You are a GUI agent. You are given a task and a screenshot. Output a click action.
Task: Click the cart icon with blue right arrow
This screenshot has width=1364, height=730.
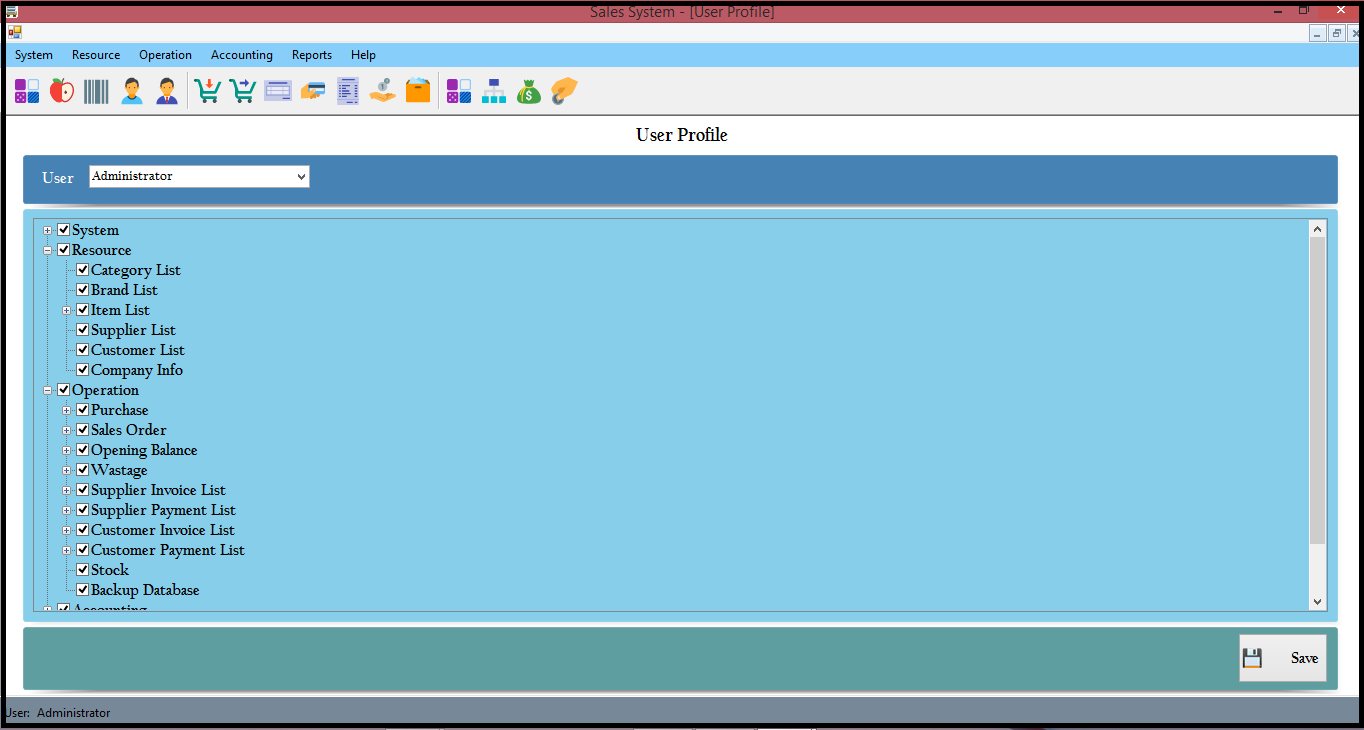243,92
